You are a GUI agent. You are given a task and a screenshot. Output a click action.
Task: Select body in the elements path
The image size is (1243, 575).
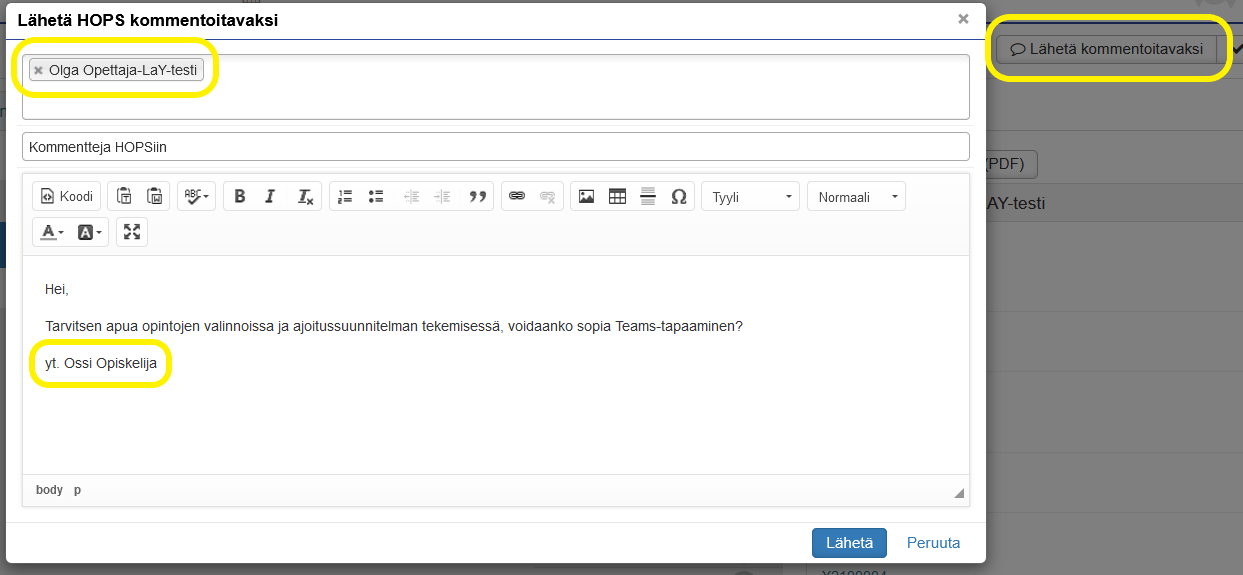pyautogui.click(x=49, y=490)
